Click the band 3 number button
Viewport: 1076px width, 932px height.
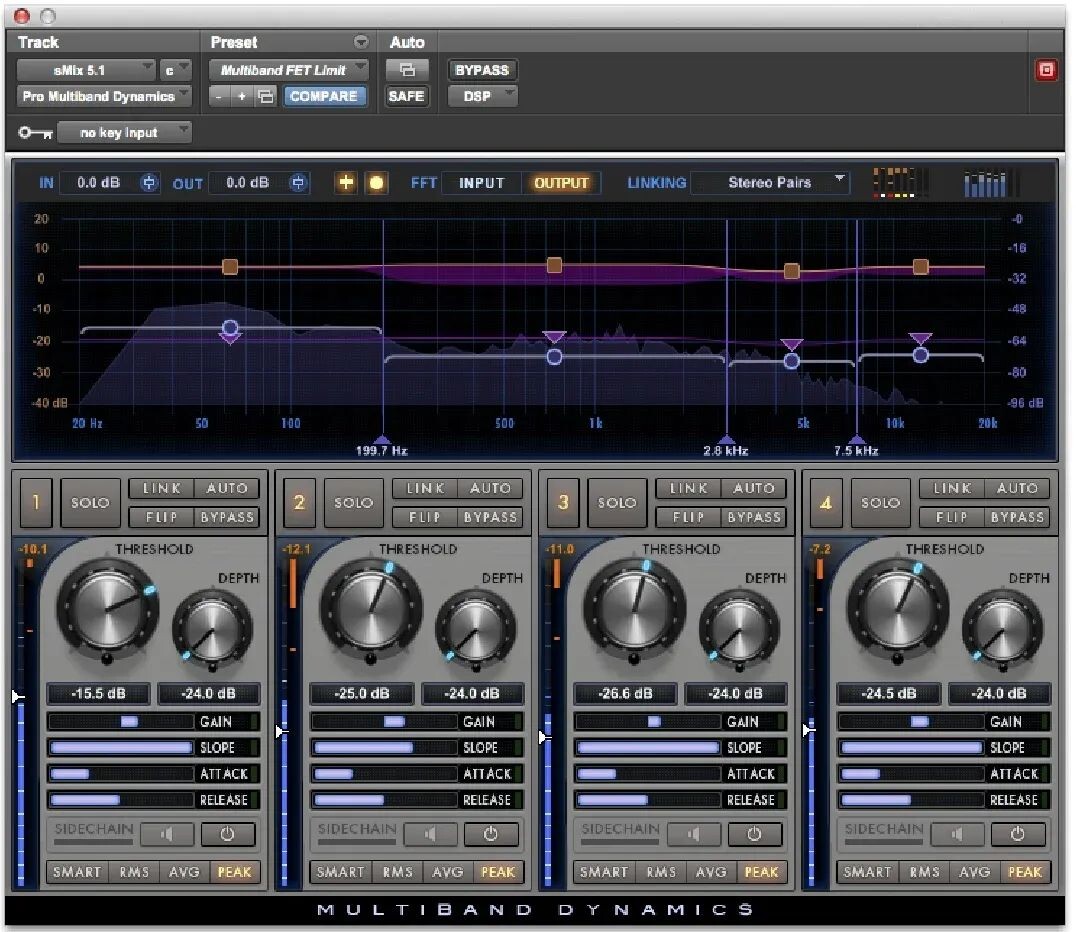563,503
